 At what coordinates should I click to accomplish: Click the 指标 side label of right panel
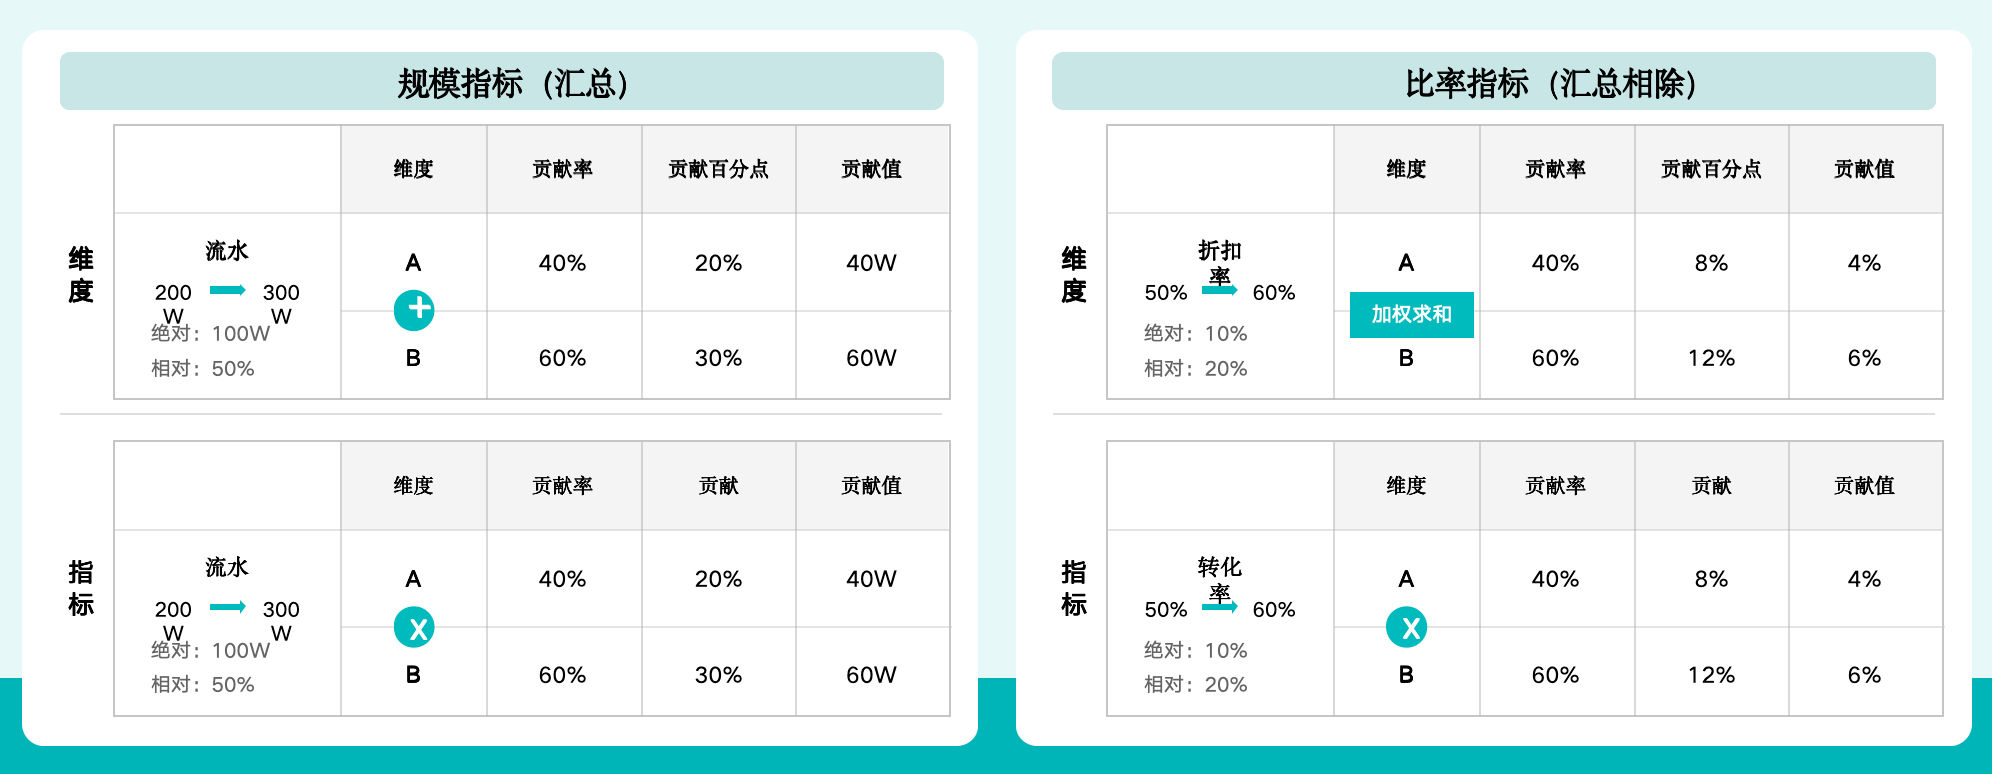click(1074, 588)
